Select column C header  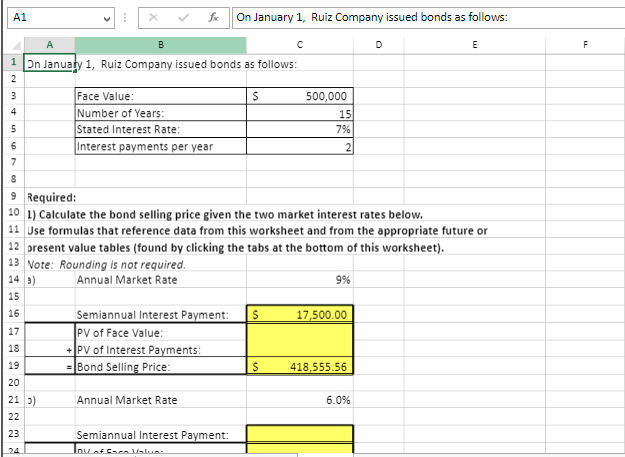point(300,45)
